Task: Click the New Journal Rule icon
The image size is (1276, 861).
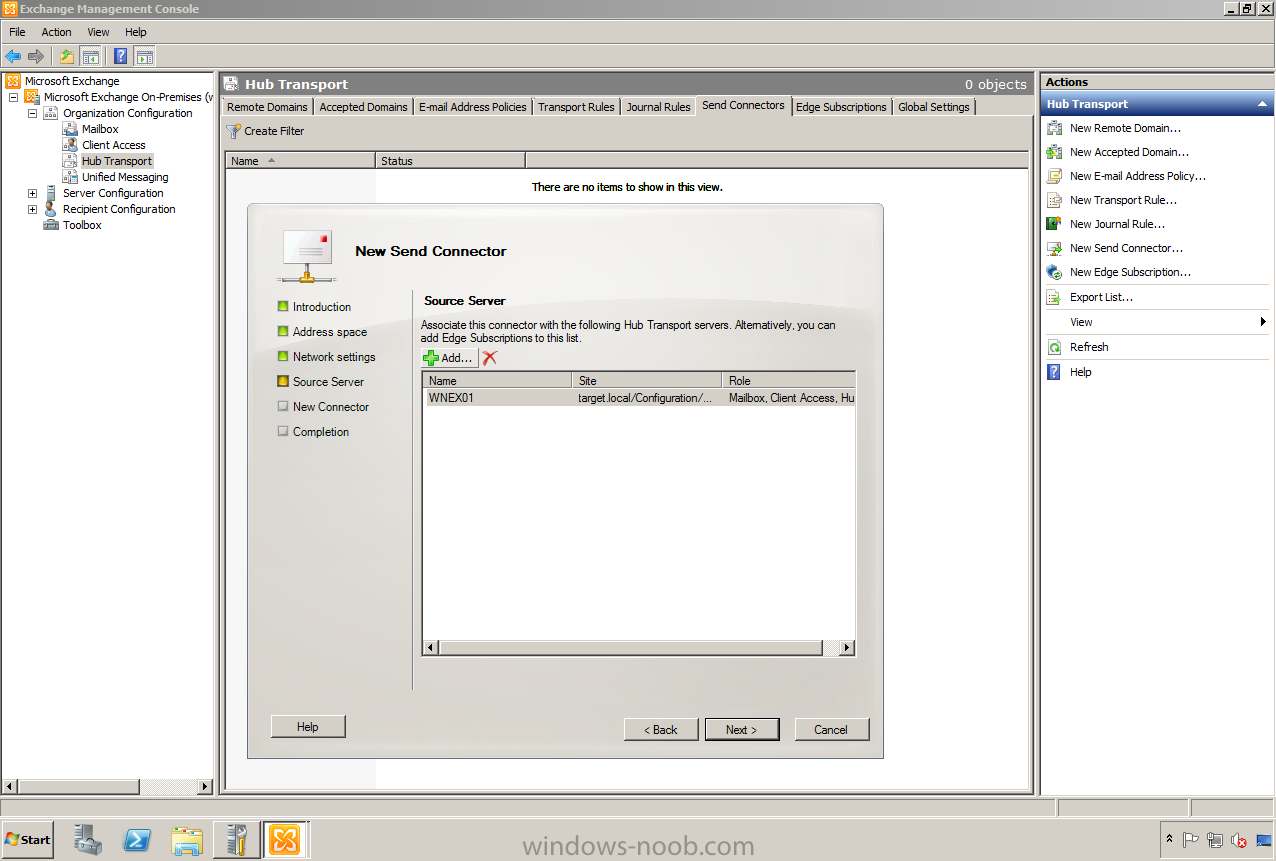Action: (x=1054, y=224)
